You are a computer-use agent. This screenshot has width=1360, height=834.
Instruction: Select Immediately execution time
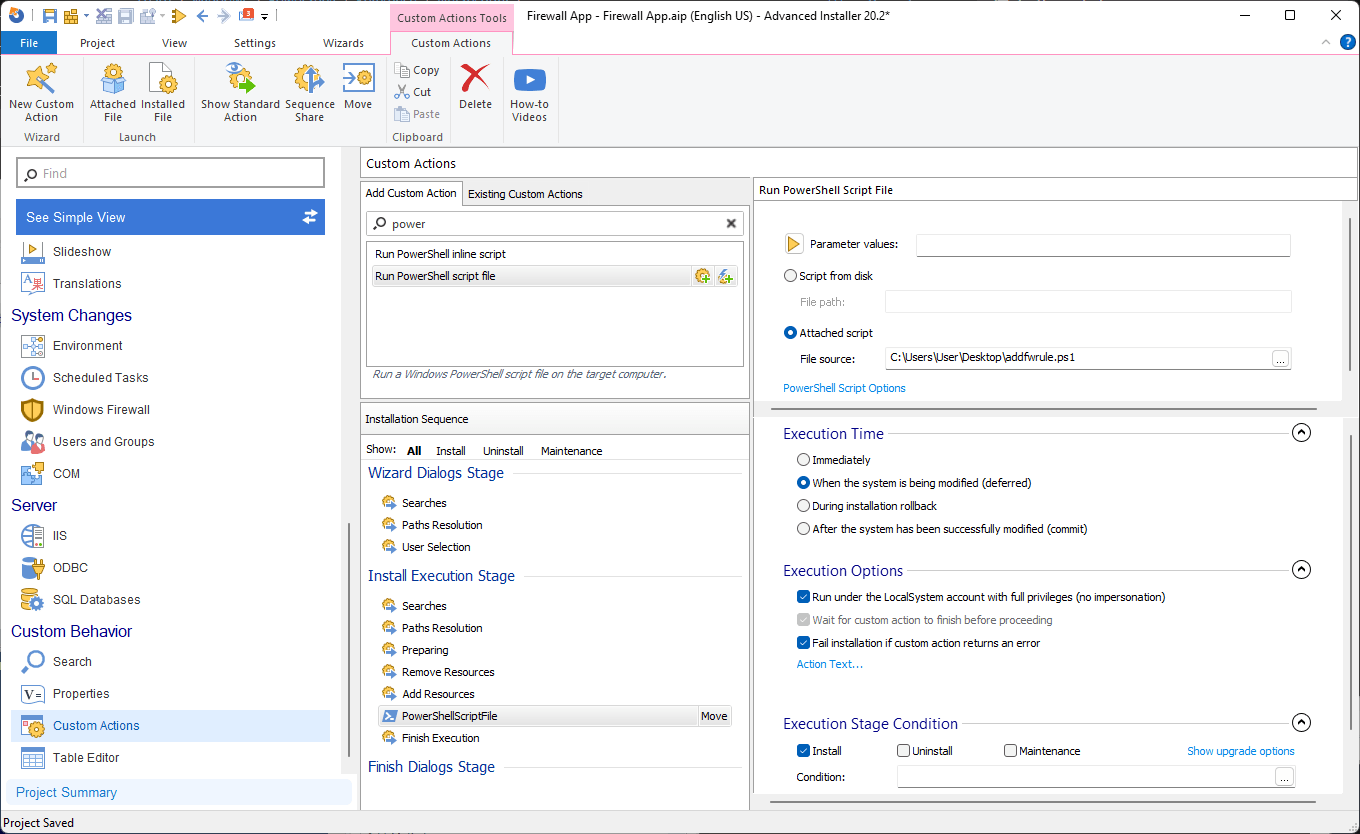[803, 460]
